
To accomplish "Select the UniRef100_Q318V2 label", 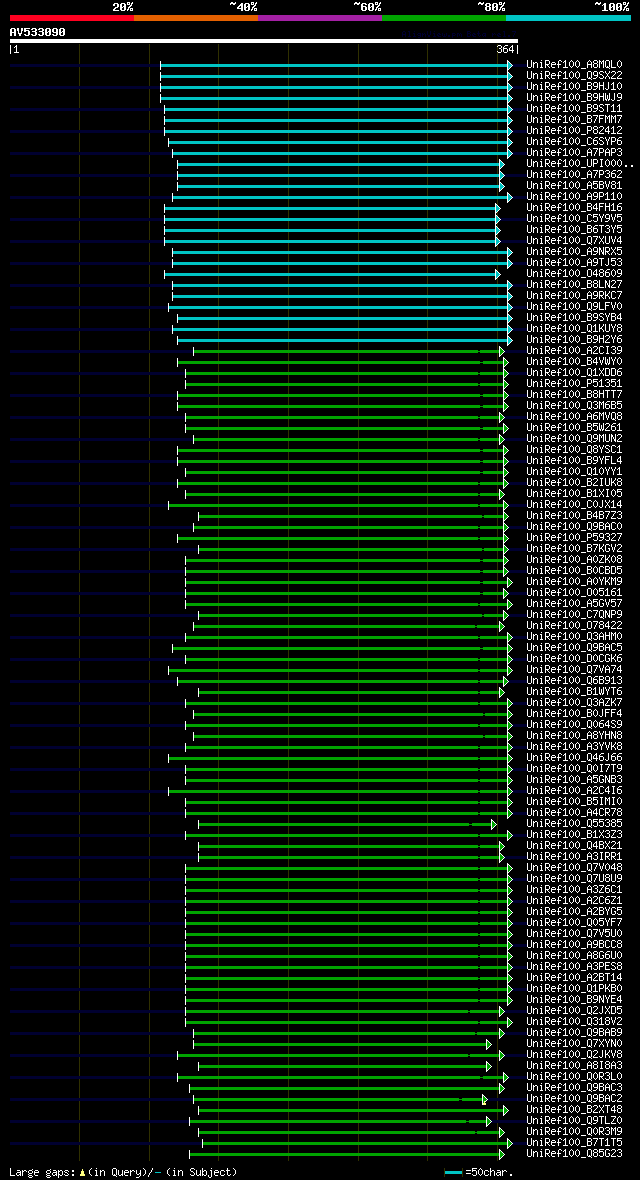I will pyautogui.click(x=574, y=1021).
